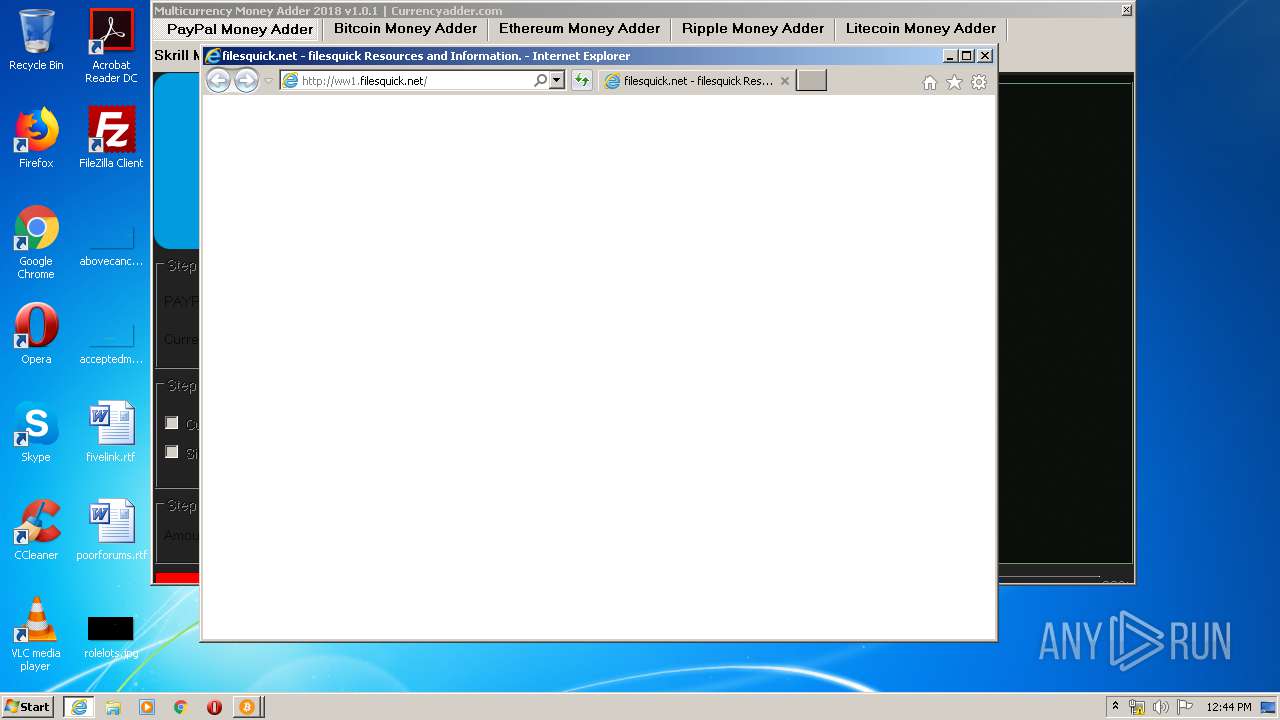This screenshot has width=1280, height=720.
Task: Launch Skype from the desktop
Action: [x=36, y=432]
